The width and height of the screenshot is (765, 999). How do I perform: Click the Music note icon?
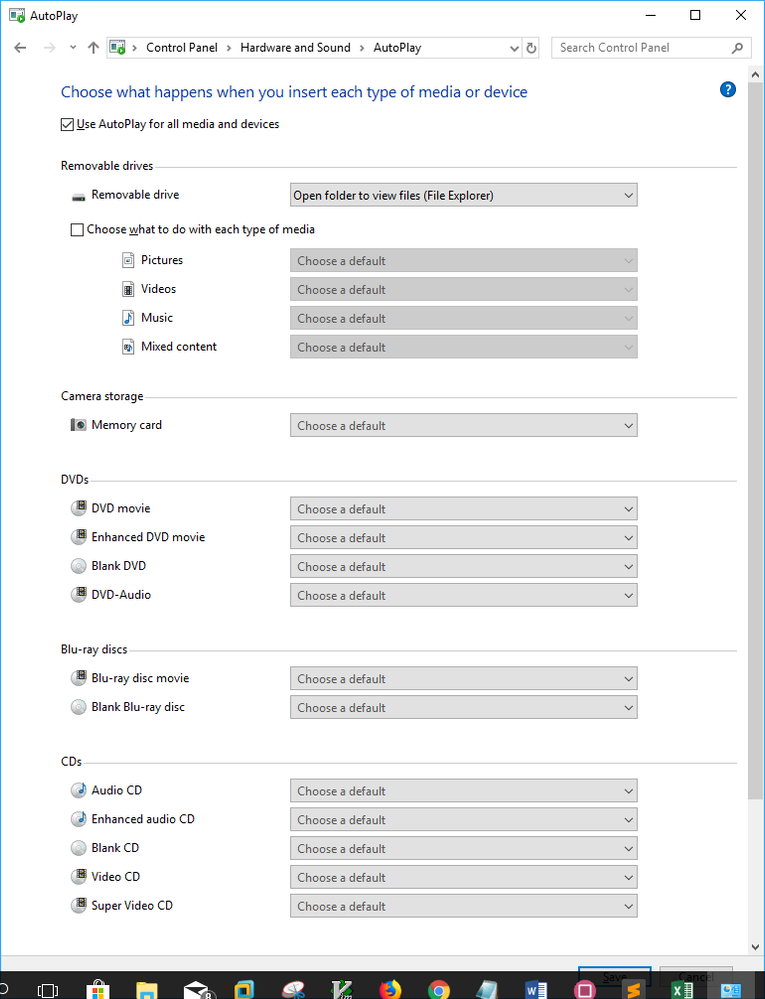129,318
